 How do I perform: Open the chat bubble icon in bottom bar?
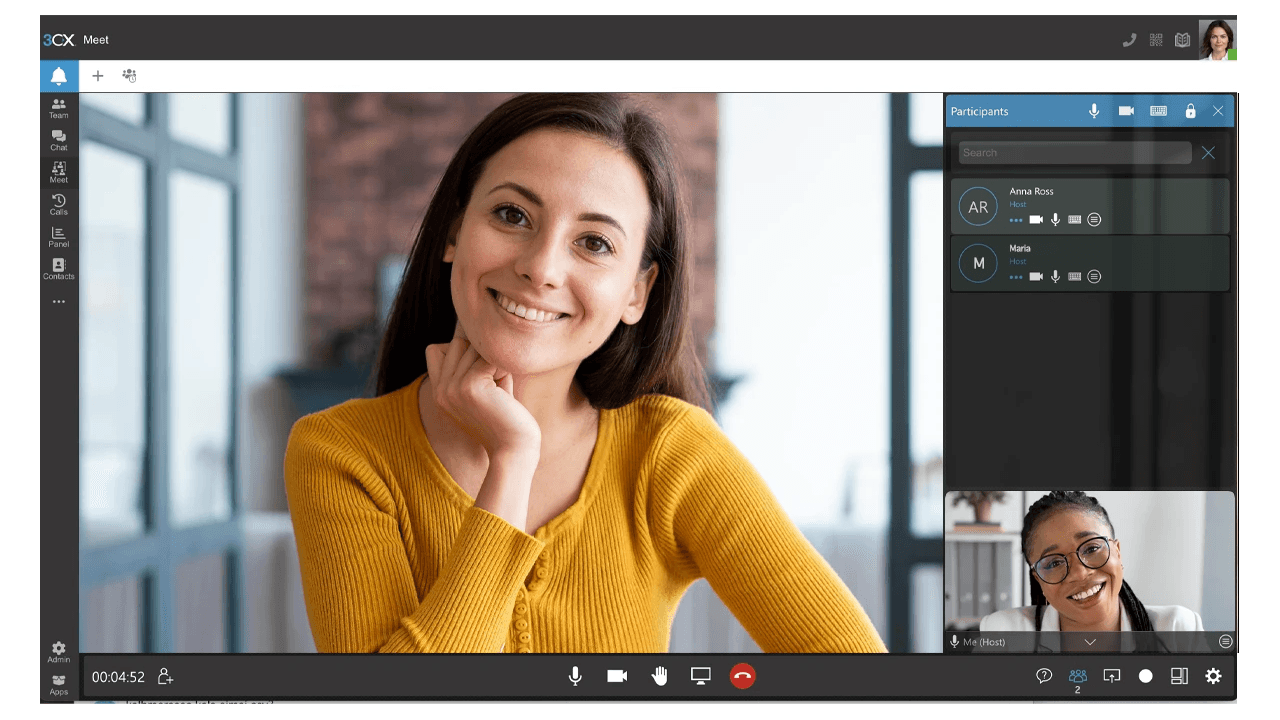point(1044,676)
